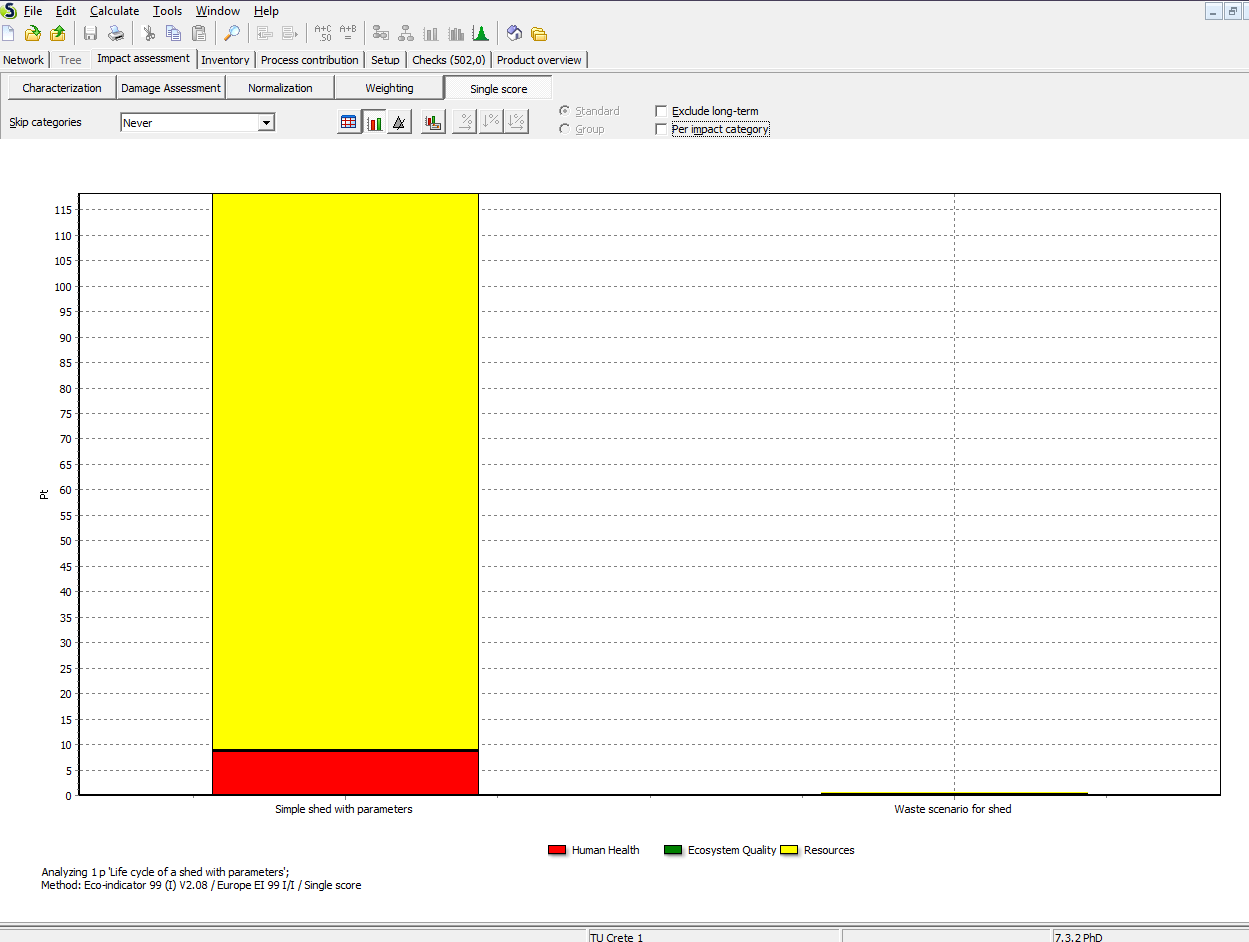Click the Weighting button

pos(389,88)
